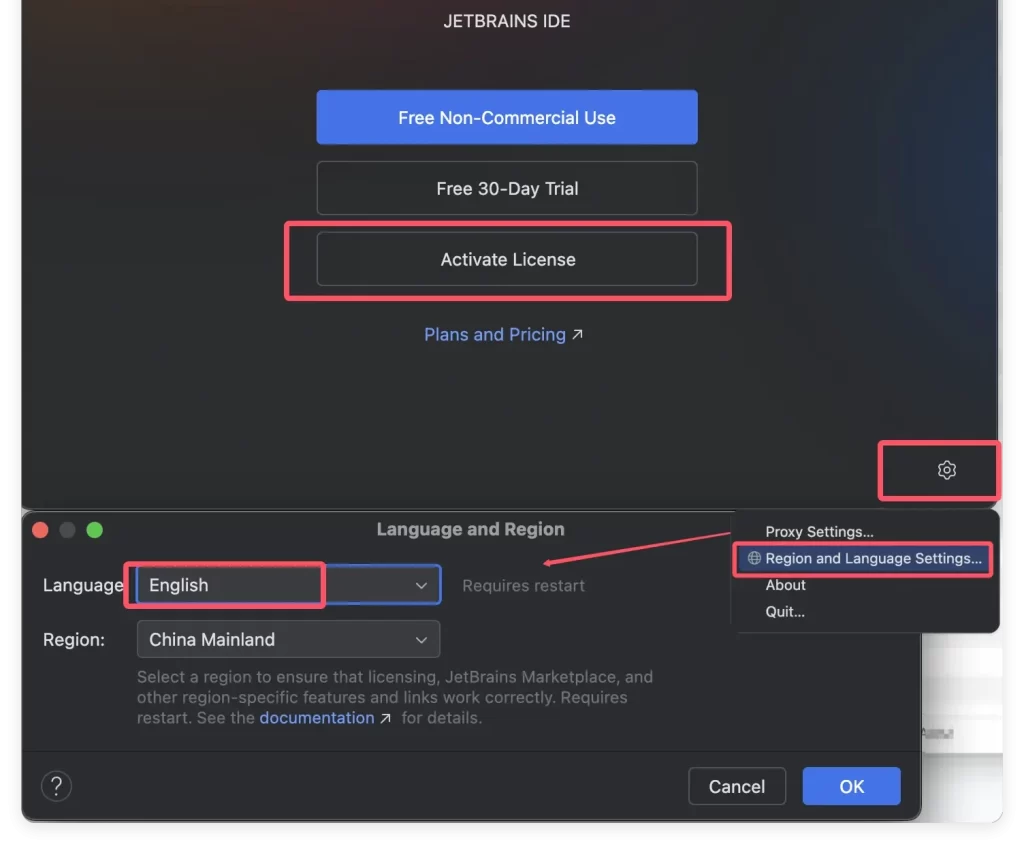Click the gray minimize window button
This screenshot has width=1024, height=844.
click(x=68, y=530)
